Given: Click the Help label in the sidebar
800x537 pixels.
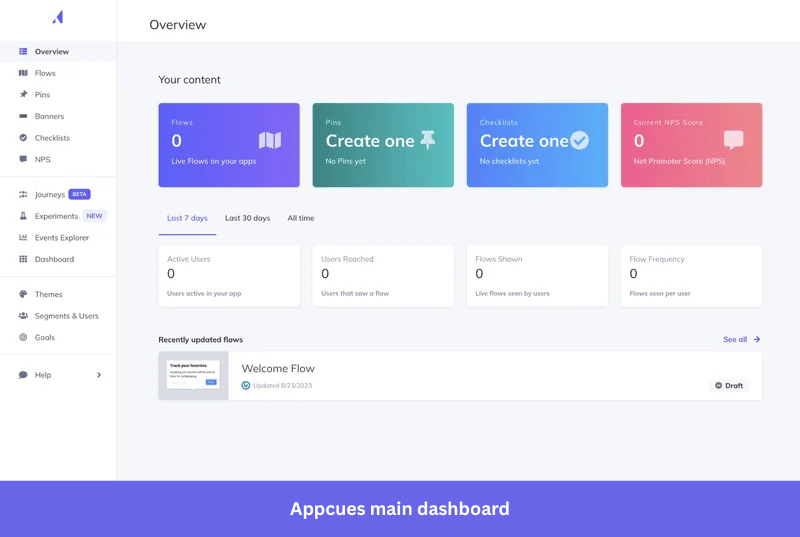Looking at the screenshot, I should [43, 375].
